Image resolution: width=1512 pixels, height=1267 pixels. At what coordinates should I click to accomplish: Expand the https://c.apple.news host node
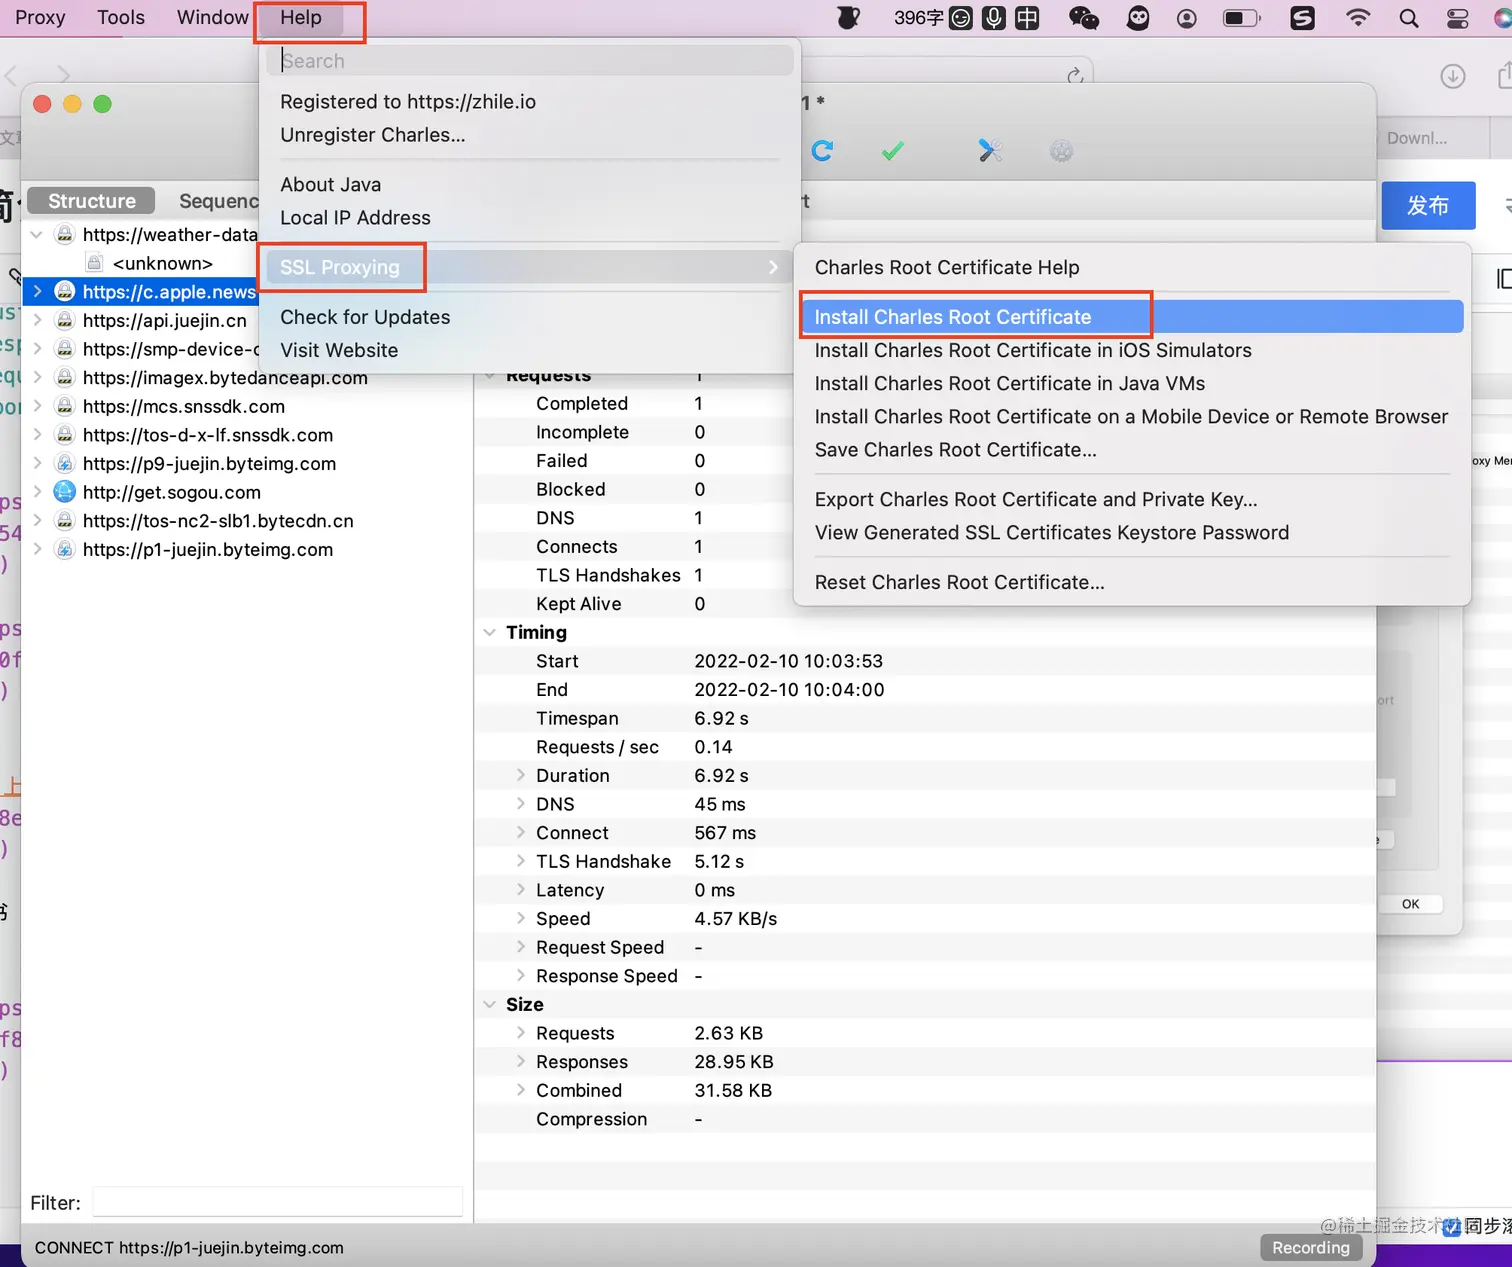coord(37,291)
